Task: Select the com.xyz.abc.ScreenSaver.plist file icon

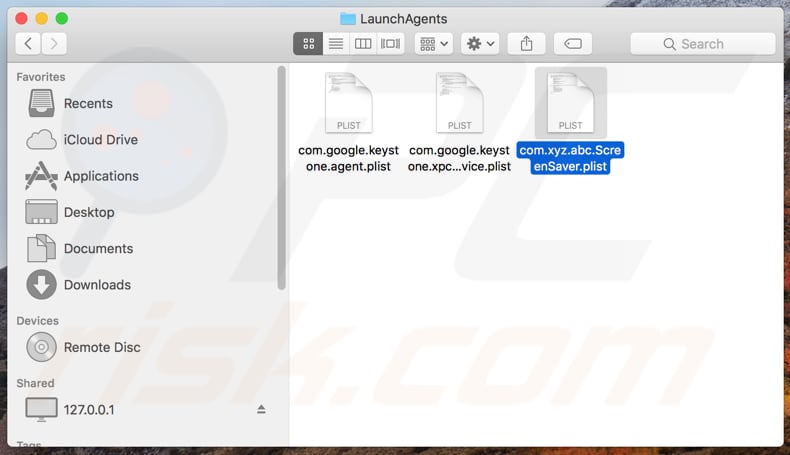Action: click(570, 103)
